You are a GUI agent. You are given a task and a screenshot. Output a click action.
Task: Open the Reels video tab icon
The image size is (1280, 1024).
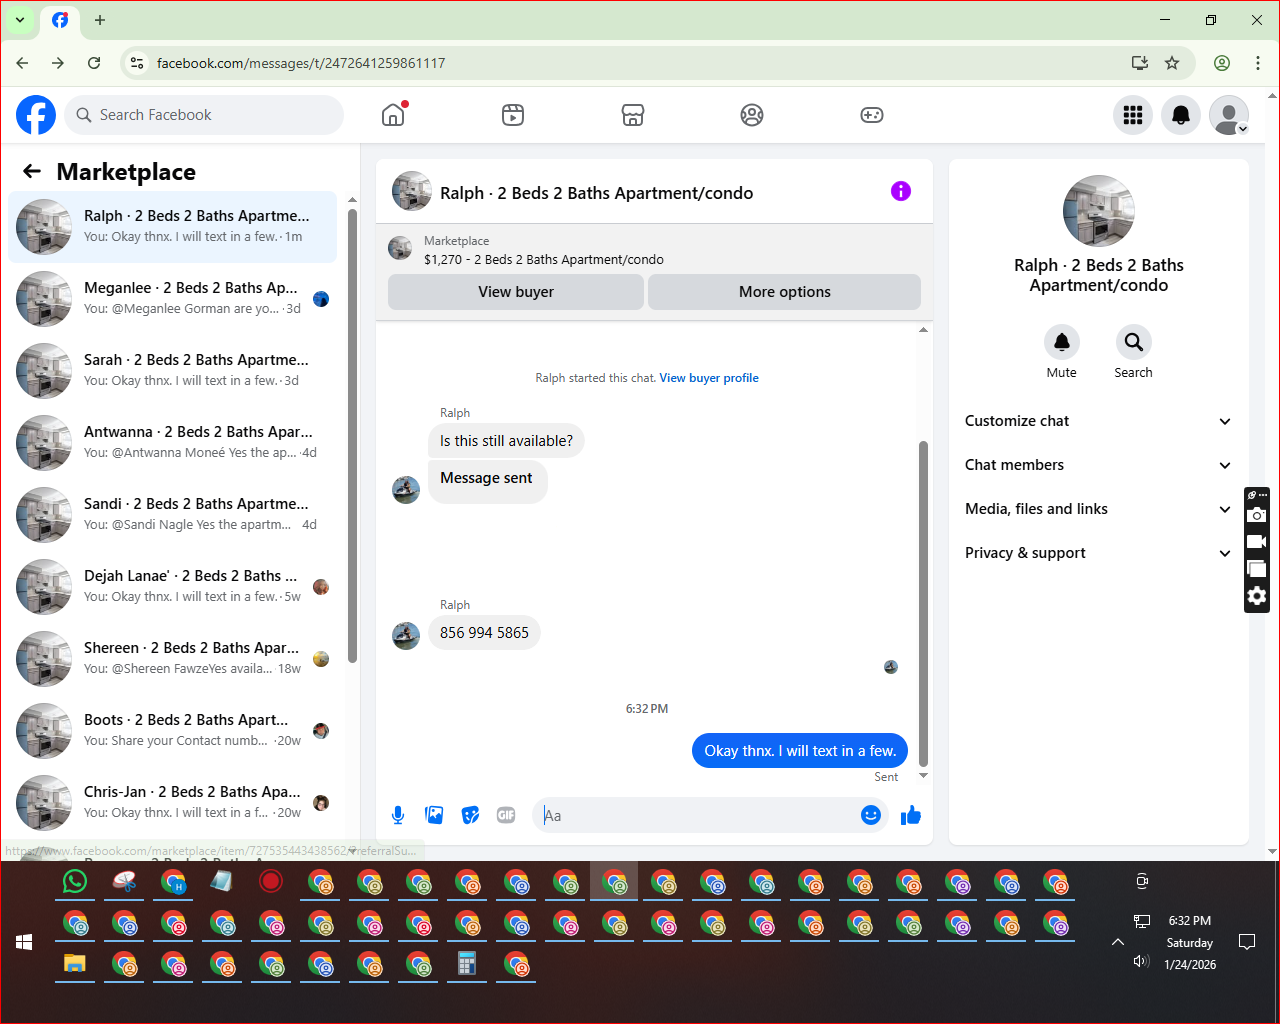513,115
